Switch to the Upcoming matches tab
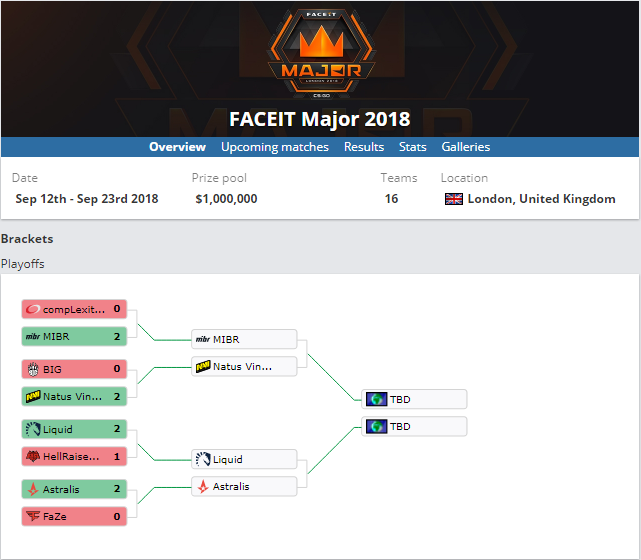This screenshot has height=560, width=641. 275,147
